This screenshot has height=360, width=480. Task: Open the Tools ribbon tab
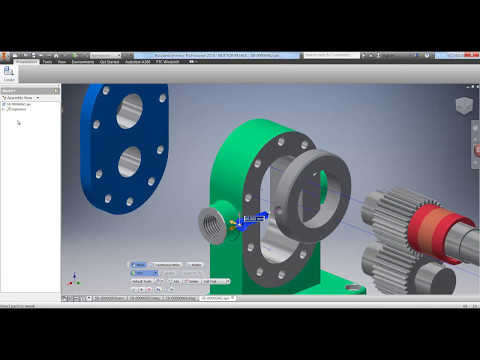(47, 62)
